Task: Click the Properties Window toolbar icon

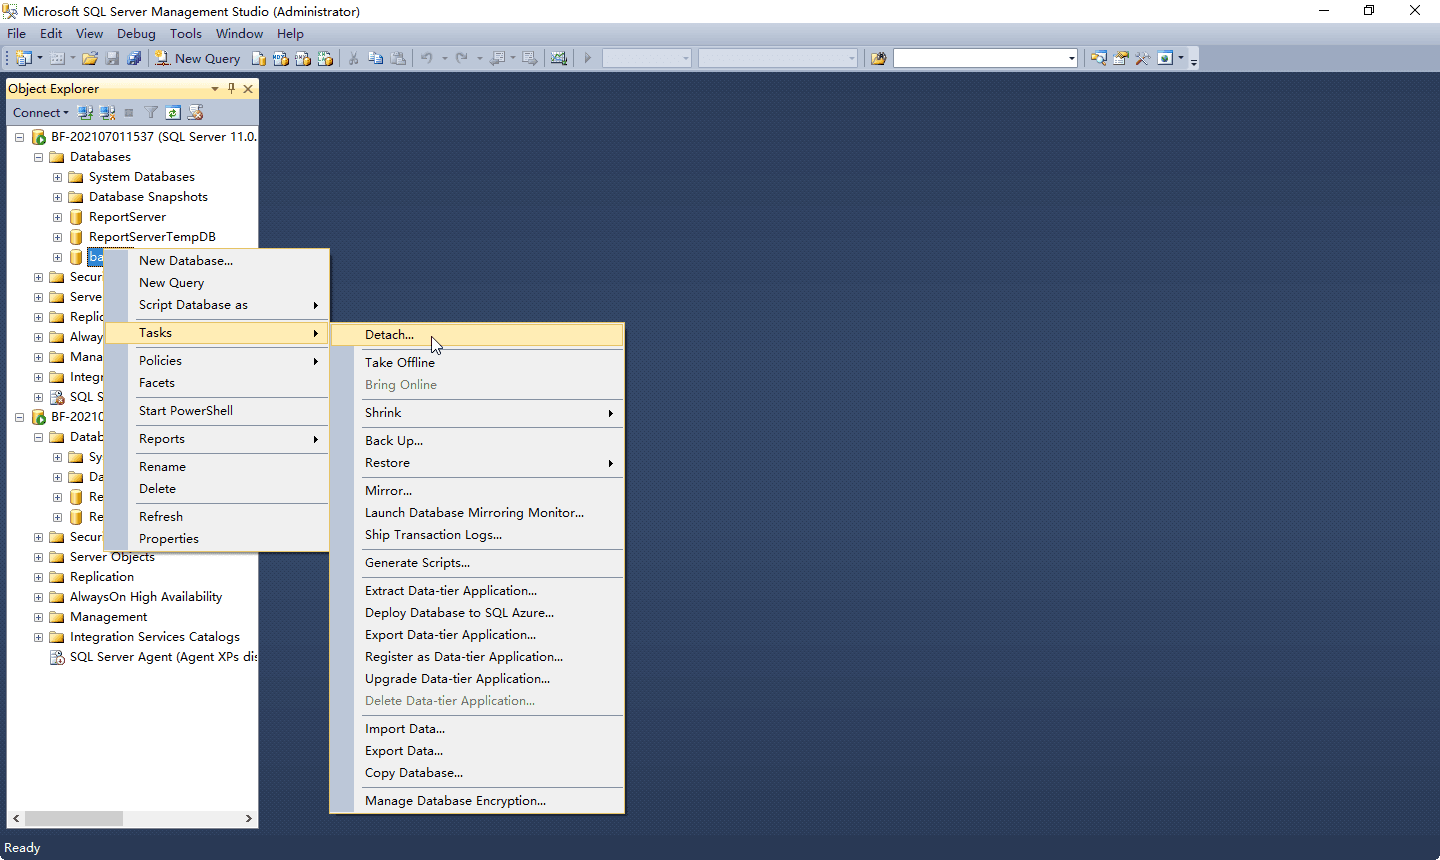Action: pyautogui.click(x=1121, y=58)
